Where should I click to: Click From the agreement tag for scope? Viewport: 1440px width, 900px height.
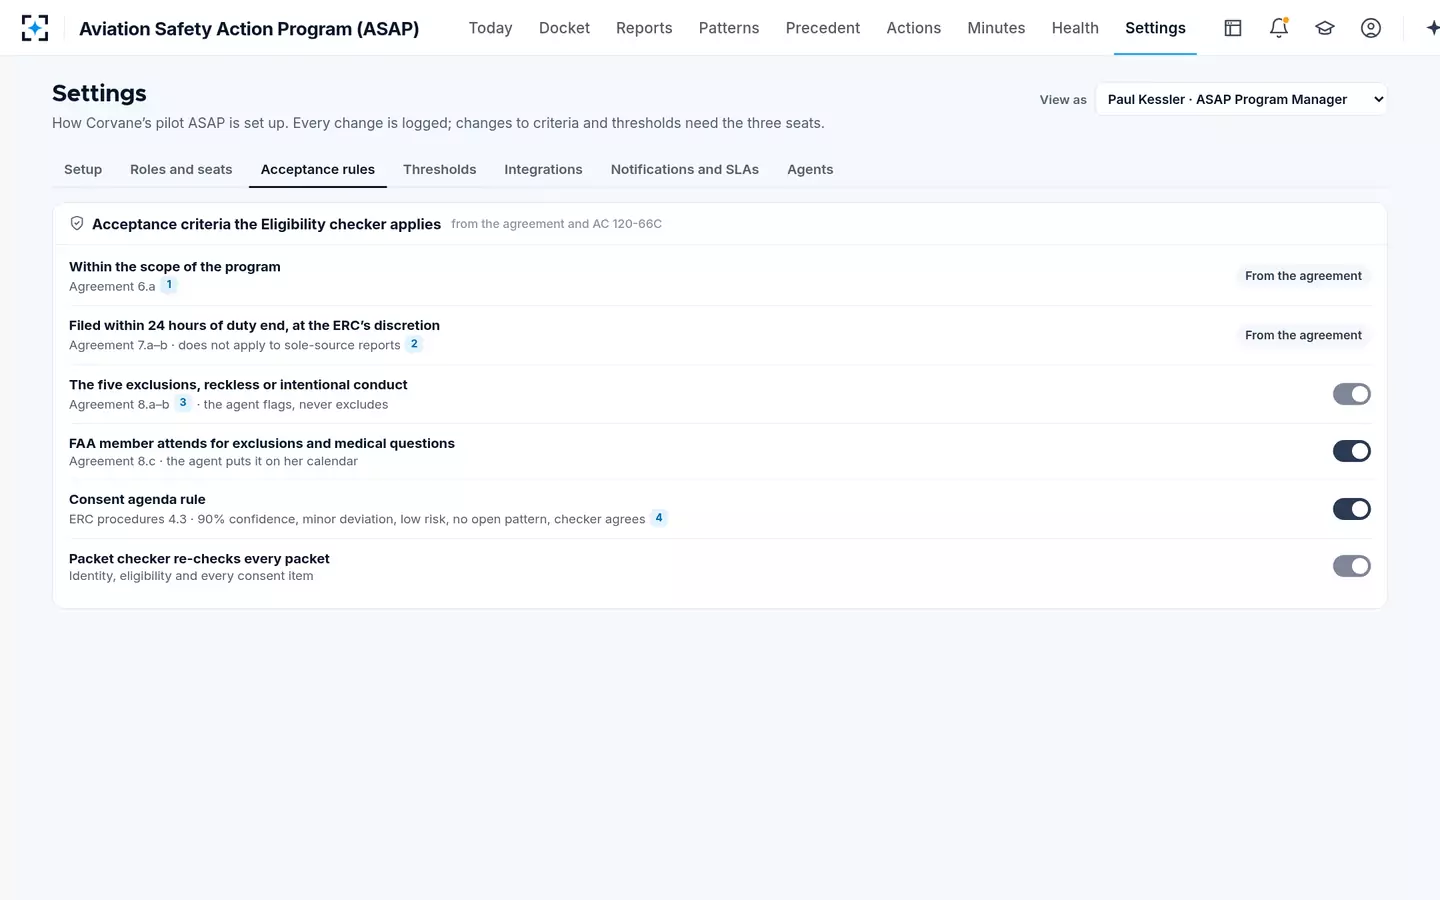coord(1303,276)
